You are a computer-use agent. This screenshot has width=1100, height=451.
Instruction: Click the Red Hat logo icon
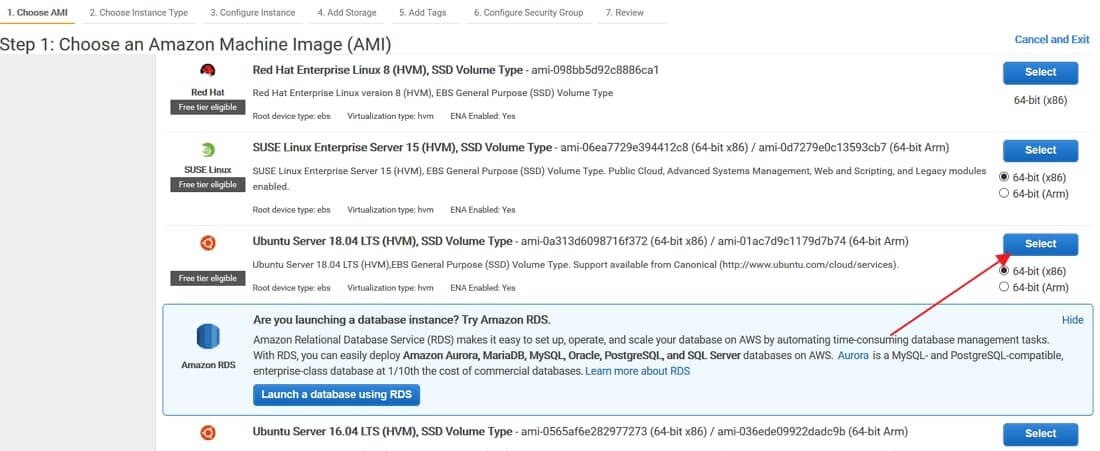coord(207,70)
